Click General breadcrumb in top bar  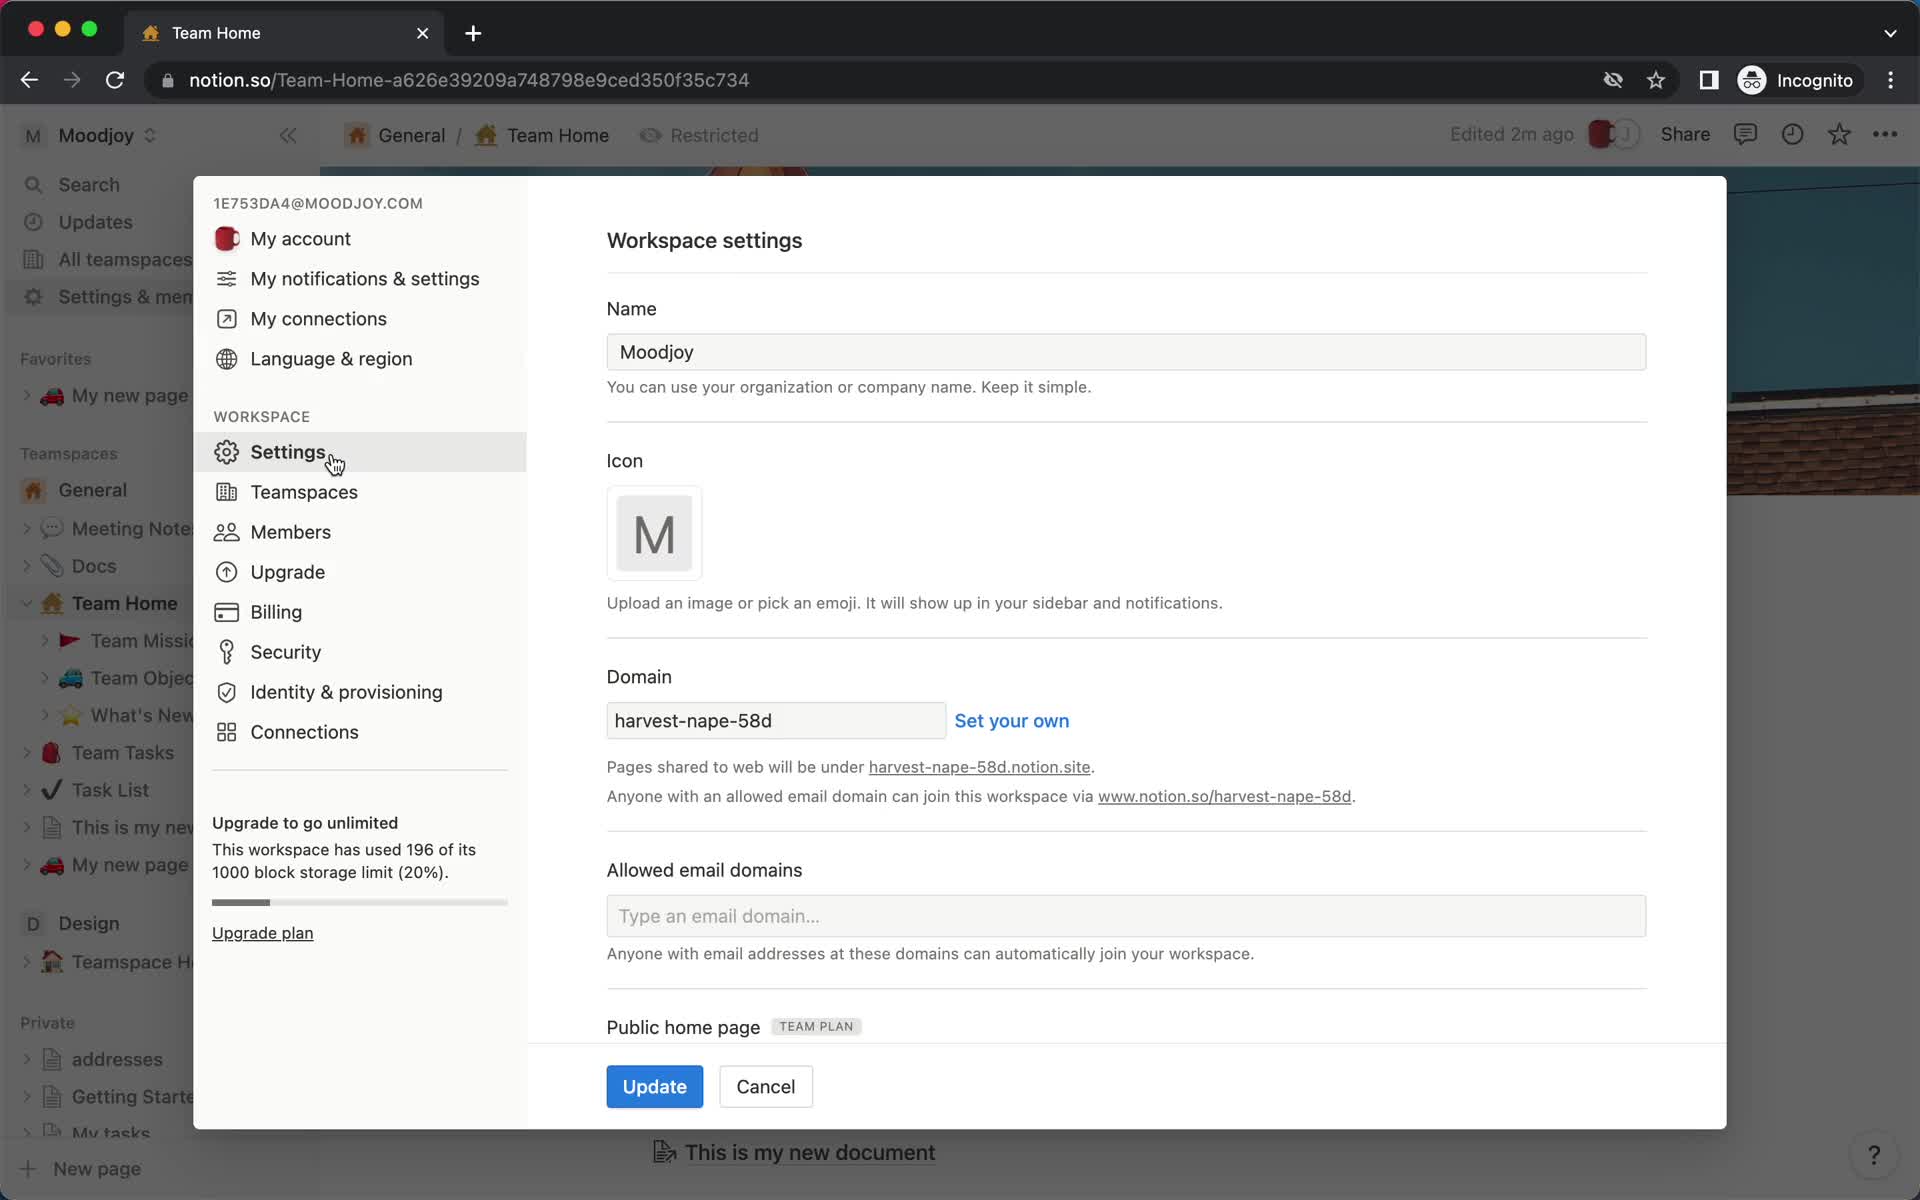click(396, 135)
